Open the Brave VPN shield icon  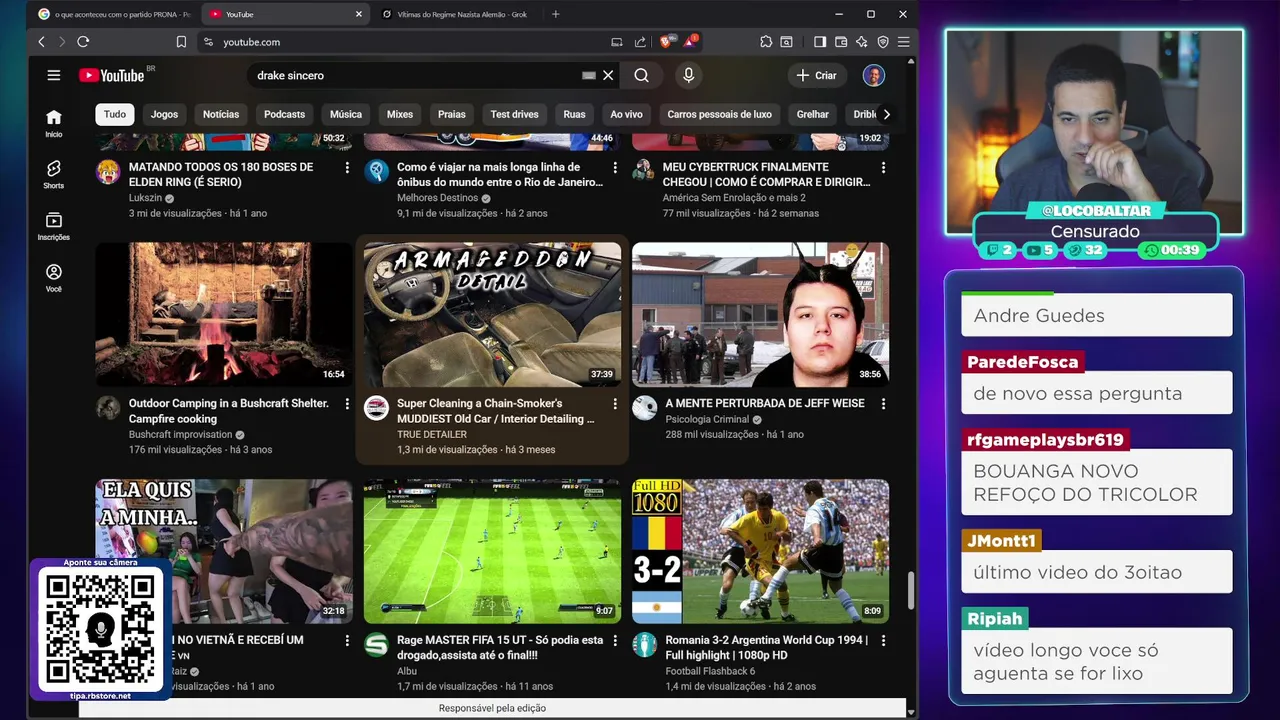click(883, 42)
